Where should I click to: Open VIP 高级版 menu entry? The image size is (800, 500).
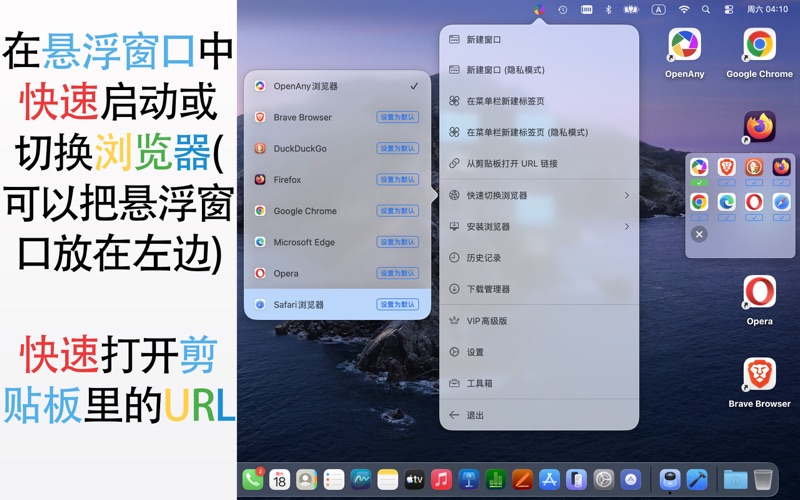coord(539,320)
